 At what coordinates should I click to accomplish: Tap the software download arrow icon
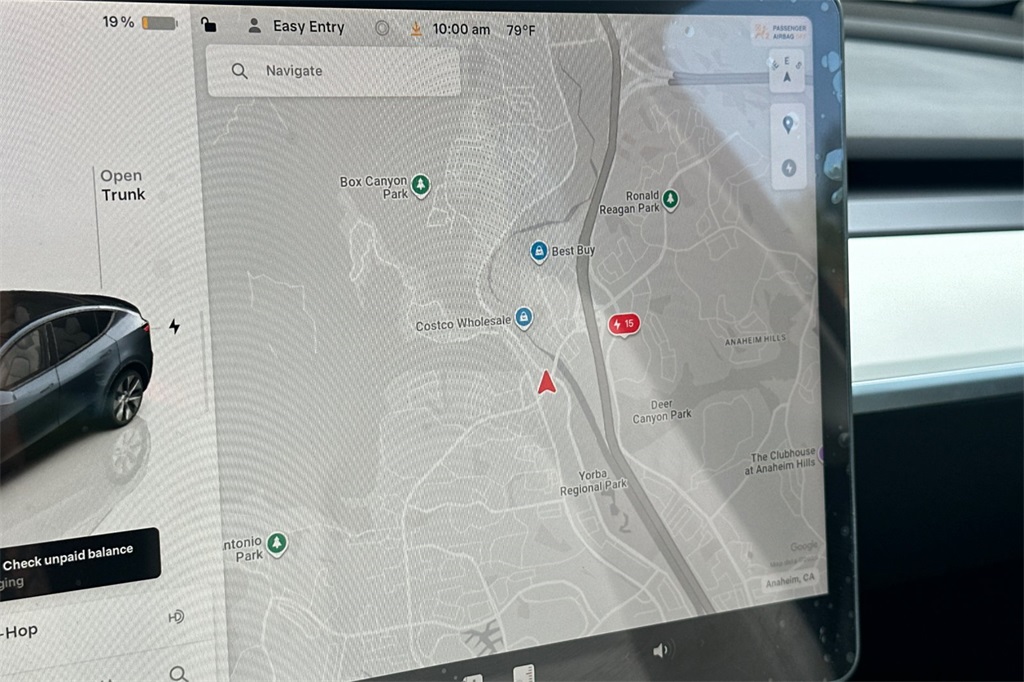(415, 29)
